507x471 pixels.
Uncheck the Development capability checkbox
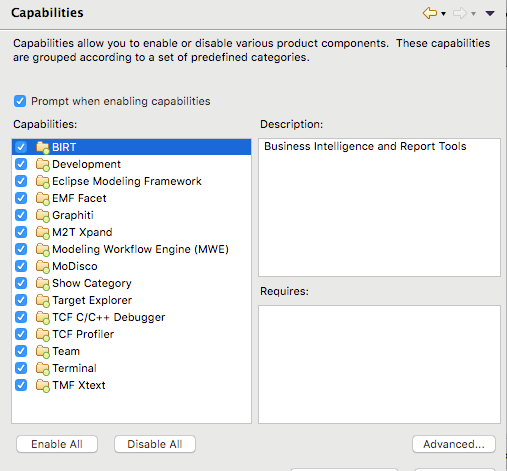[21, 164]
